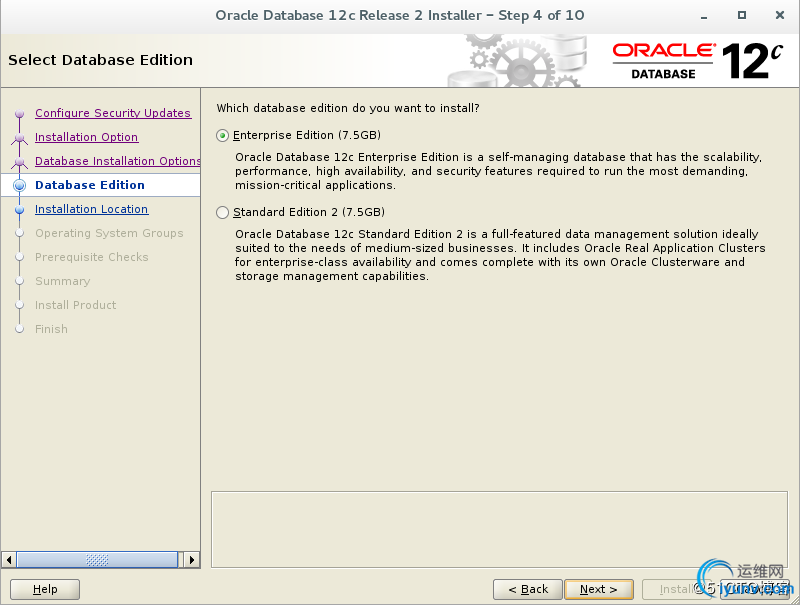Open the Configure Security Updates step
Image resolution: width=800 pixels, height=605 pixels.
[113, 113]
